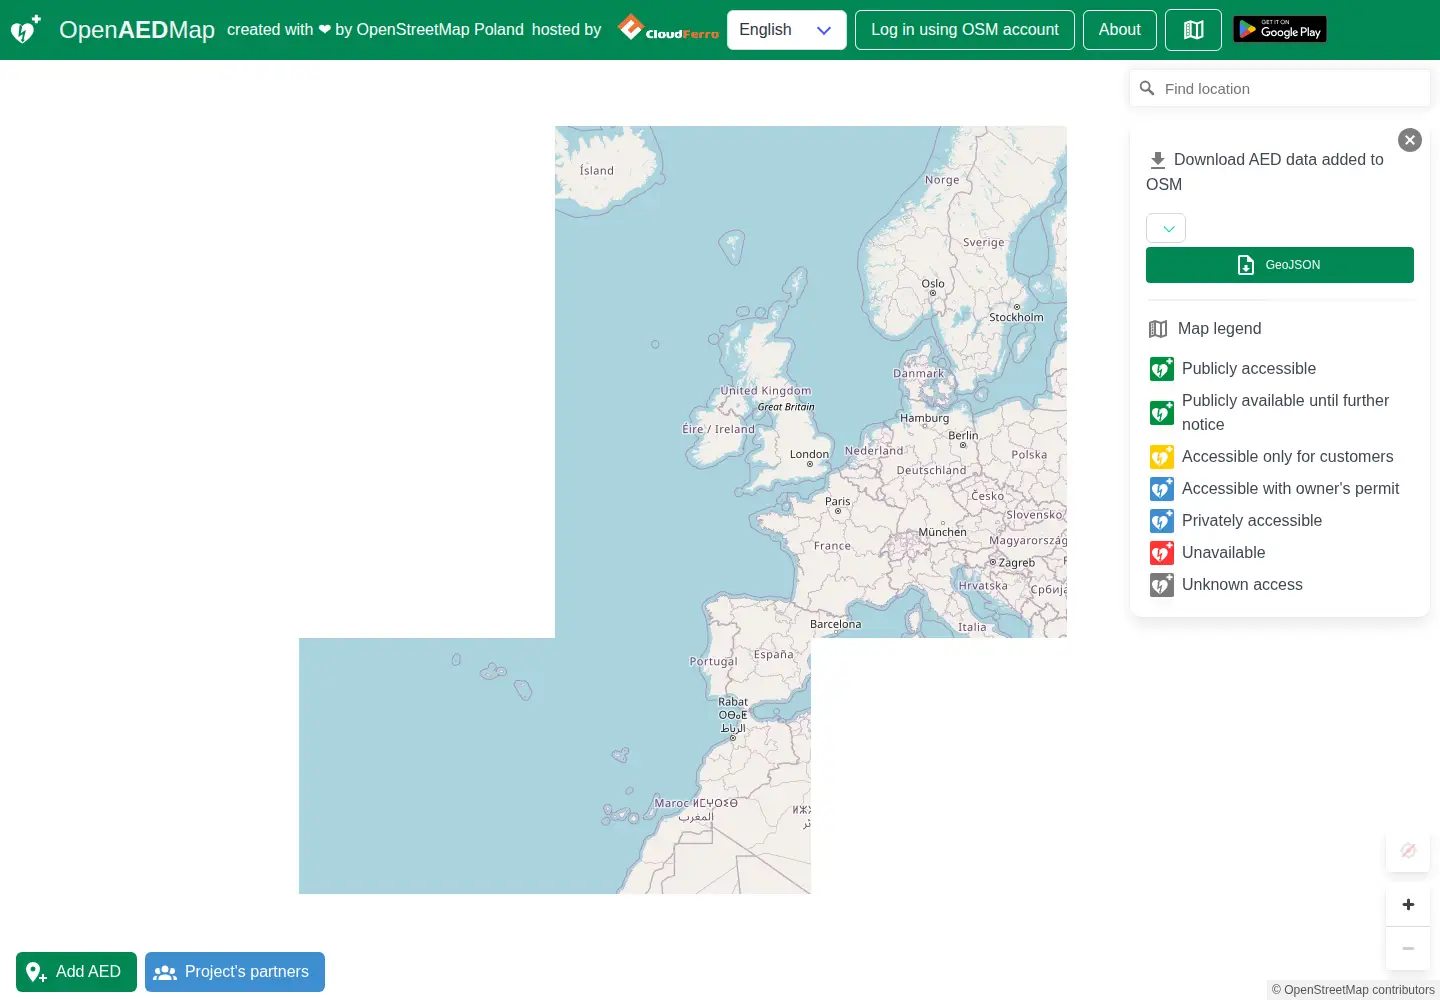Click 'Unknown access' legend text

(1242, 584)
